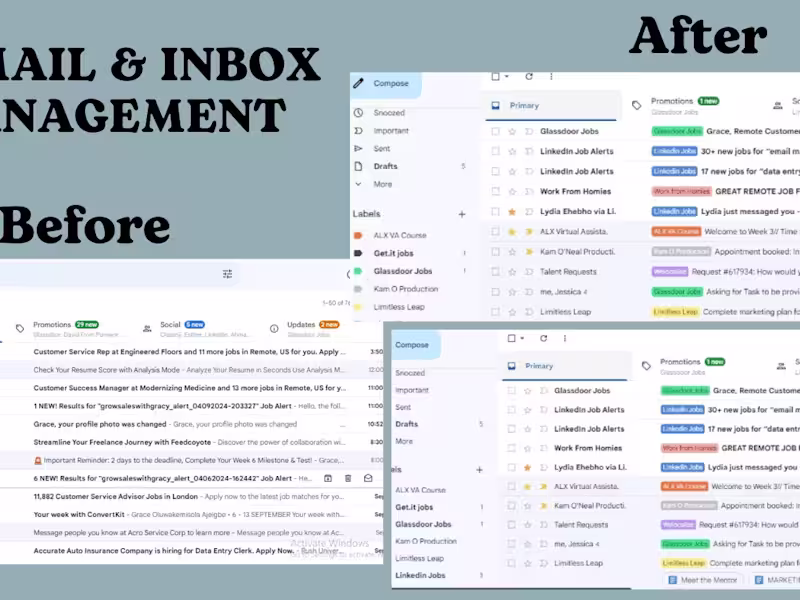800x600 pixels.
Task: Switch to Social tab with 5 new
Action: [182, 324]
